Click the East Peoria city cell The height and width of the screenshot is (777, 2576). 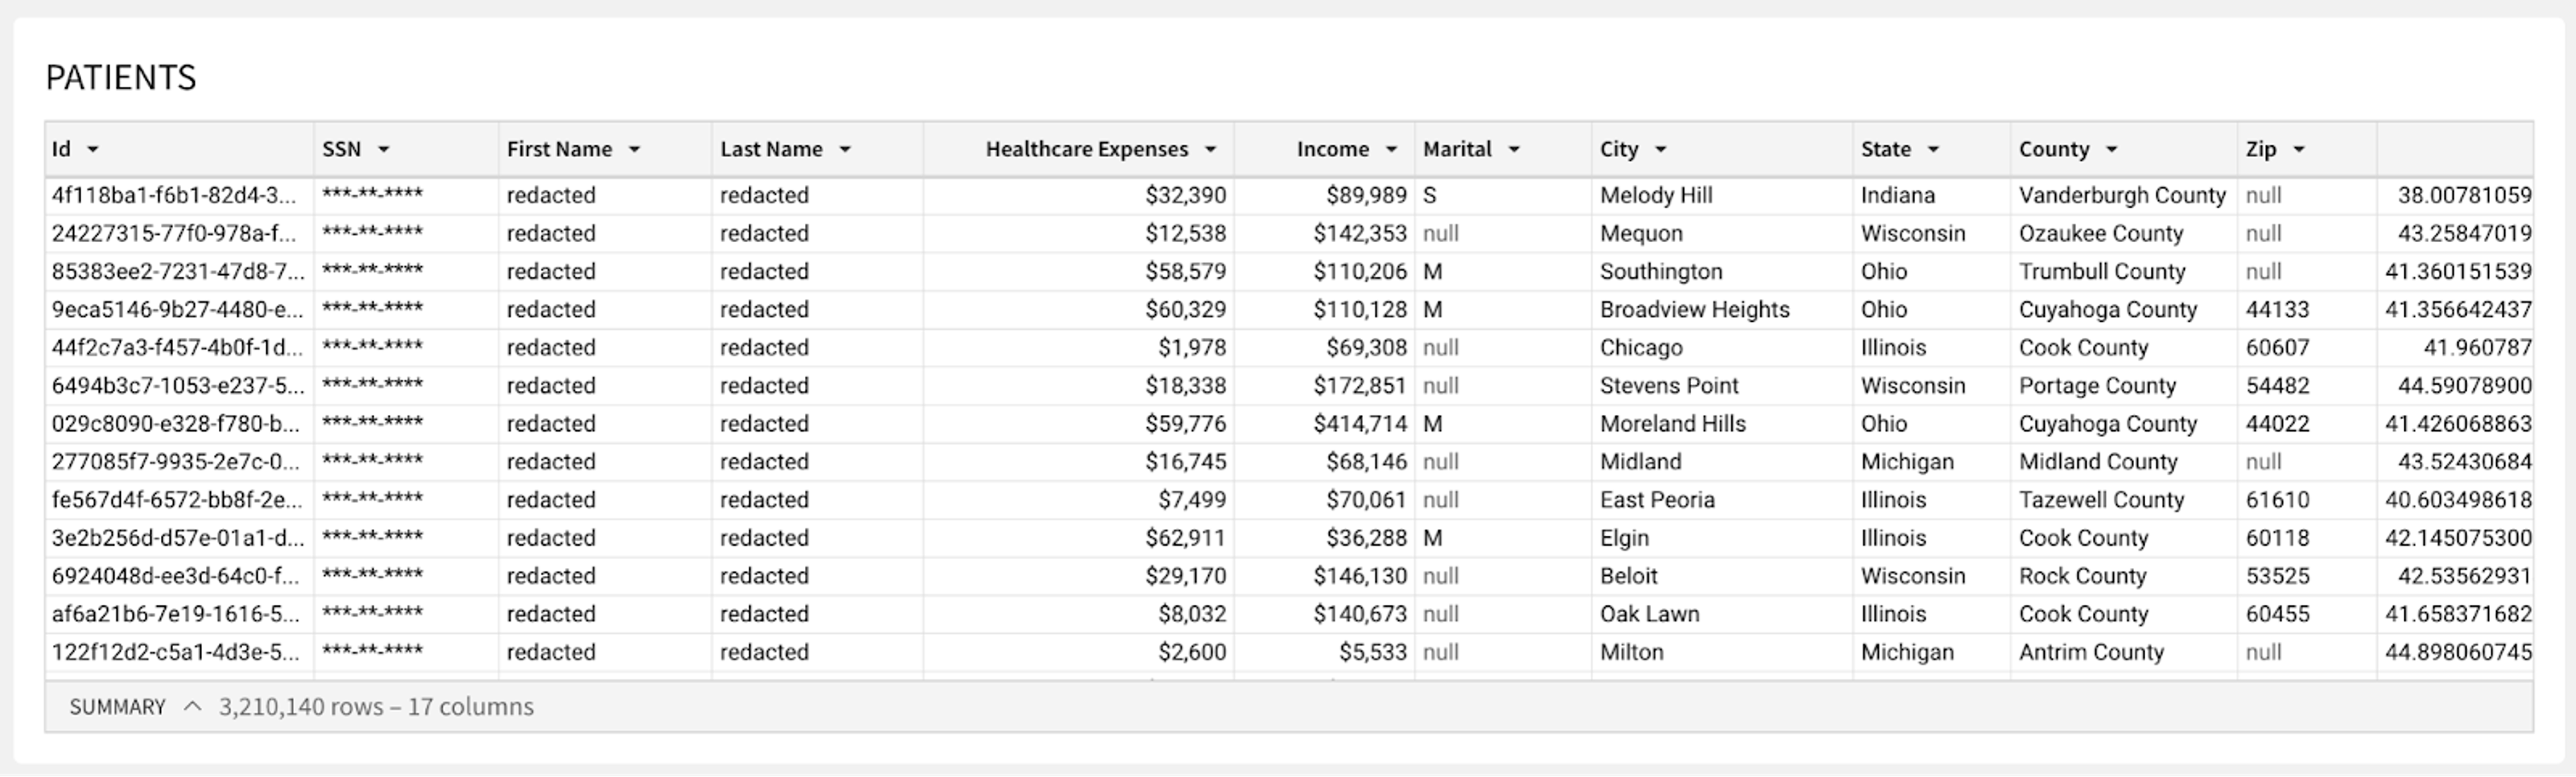click(1722, 500)
